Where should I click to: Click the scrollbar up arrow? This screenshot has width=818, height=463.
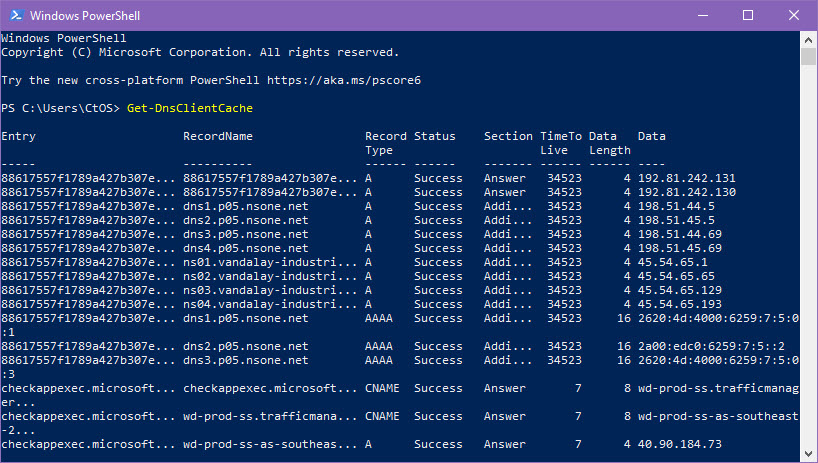809,39
